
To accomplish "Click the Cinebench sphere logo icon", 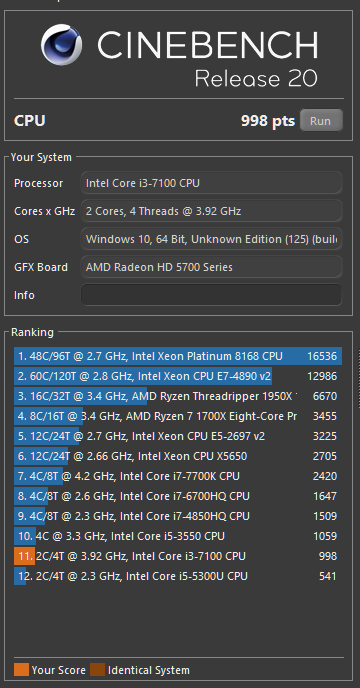I will pyautogui.click(x=61, y=44).
